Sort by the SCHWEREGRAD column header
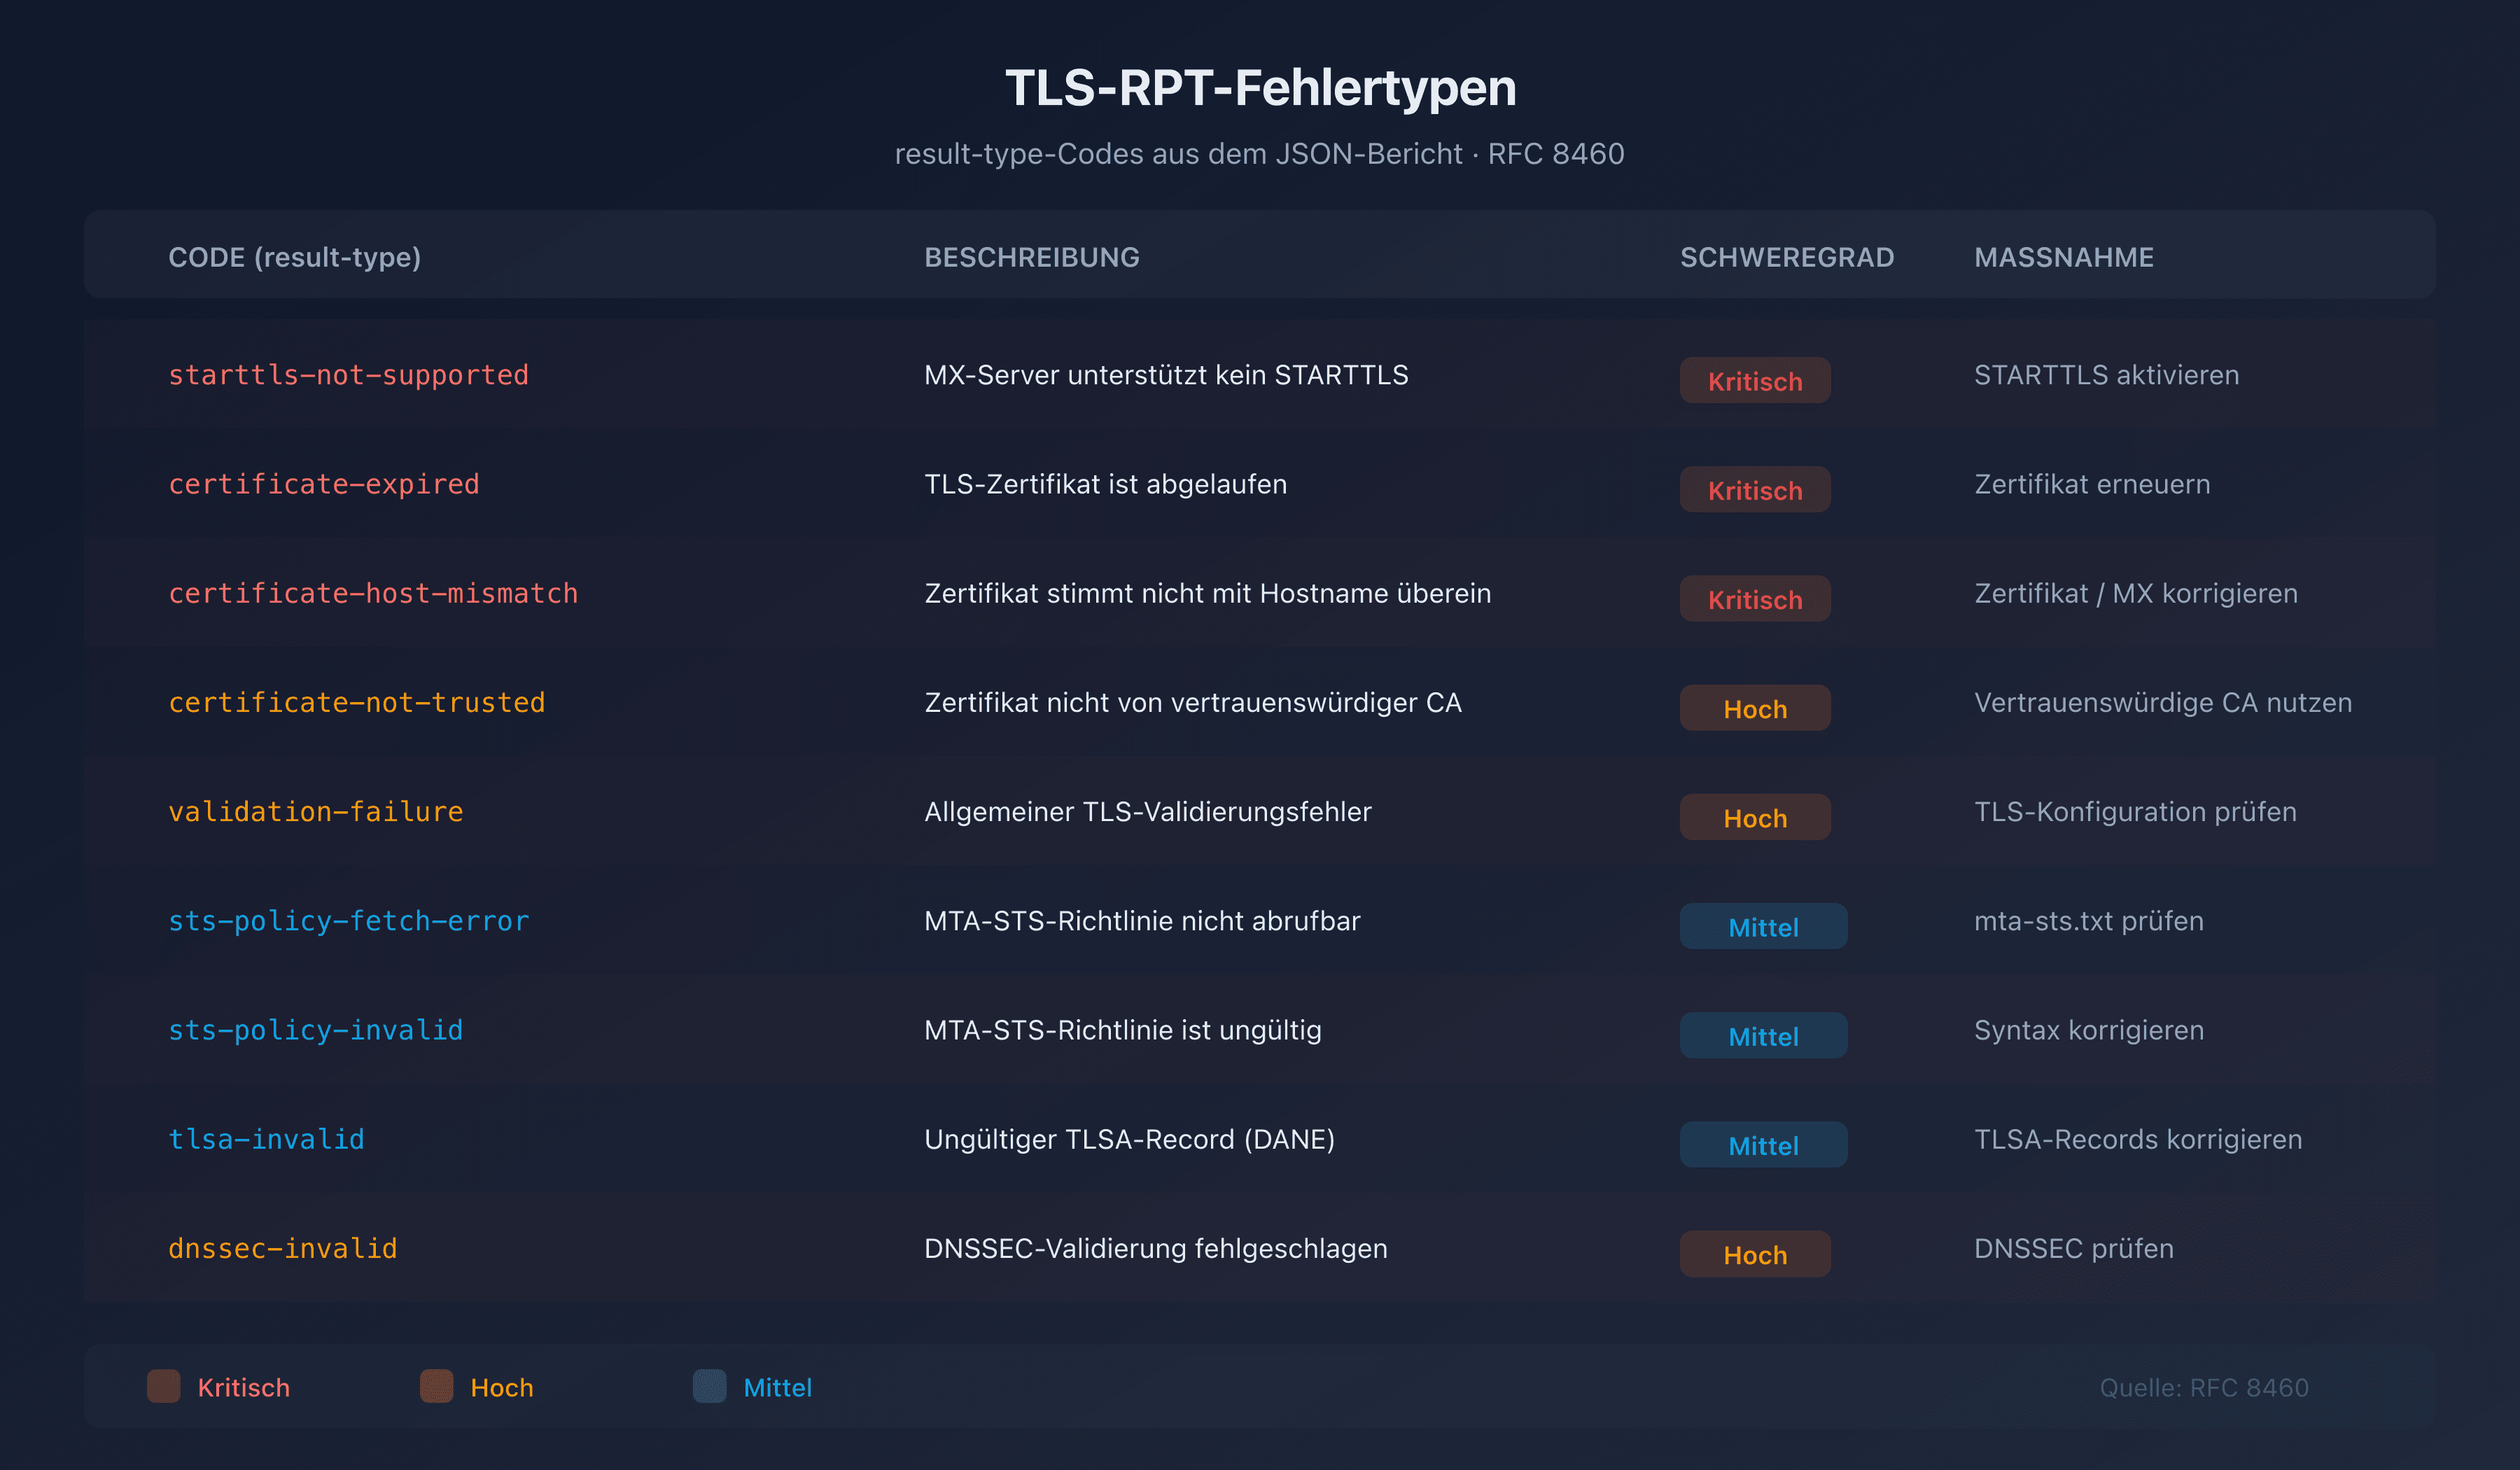This screenshot has height=1470, width=2520. (1786, 257)
